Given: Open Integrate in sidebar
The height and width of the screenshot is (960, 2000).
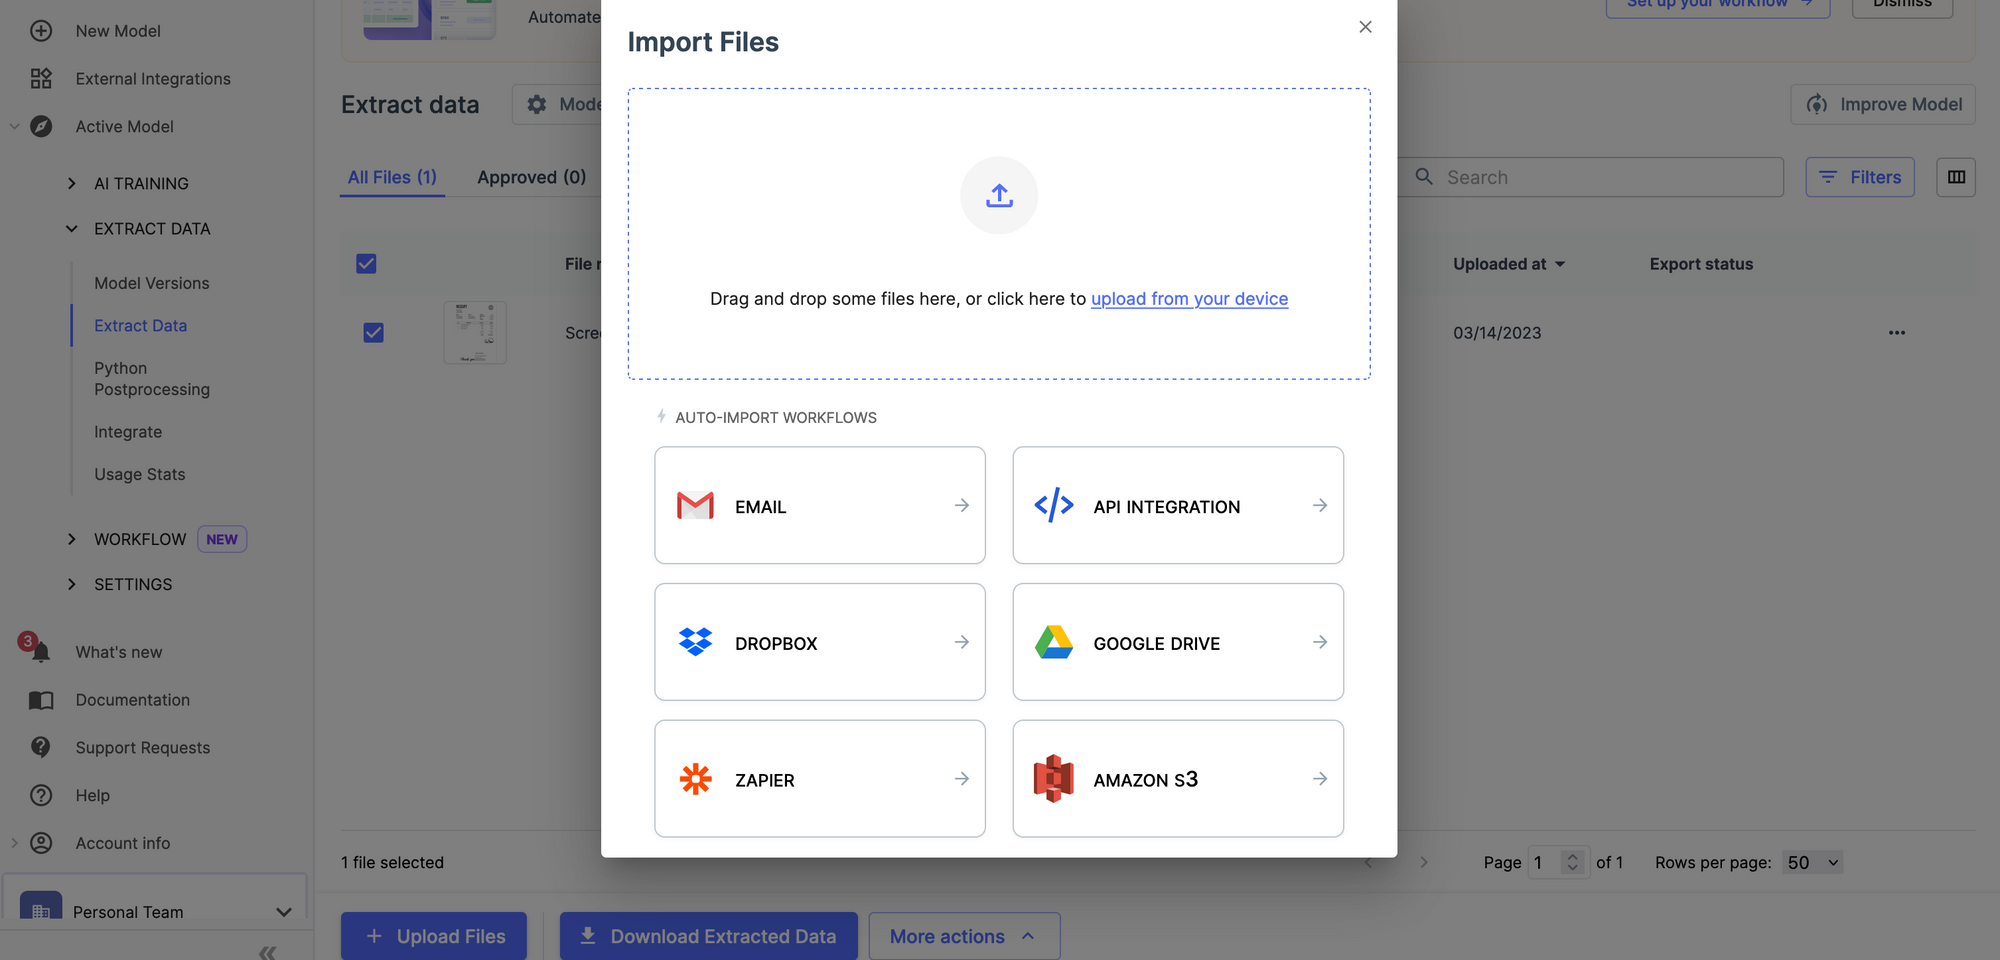Looking at the screenshot, I should pos(128,432).
